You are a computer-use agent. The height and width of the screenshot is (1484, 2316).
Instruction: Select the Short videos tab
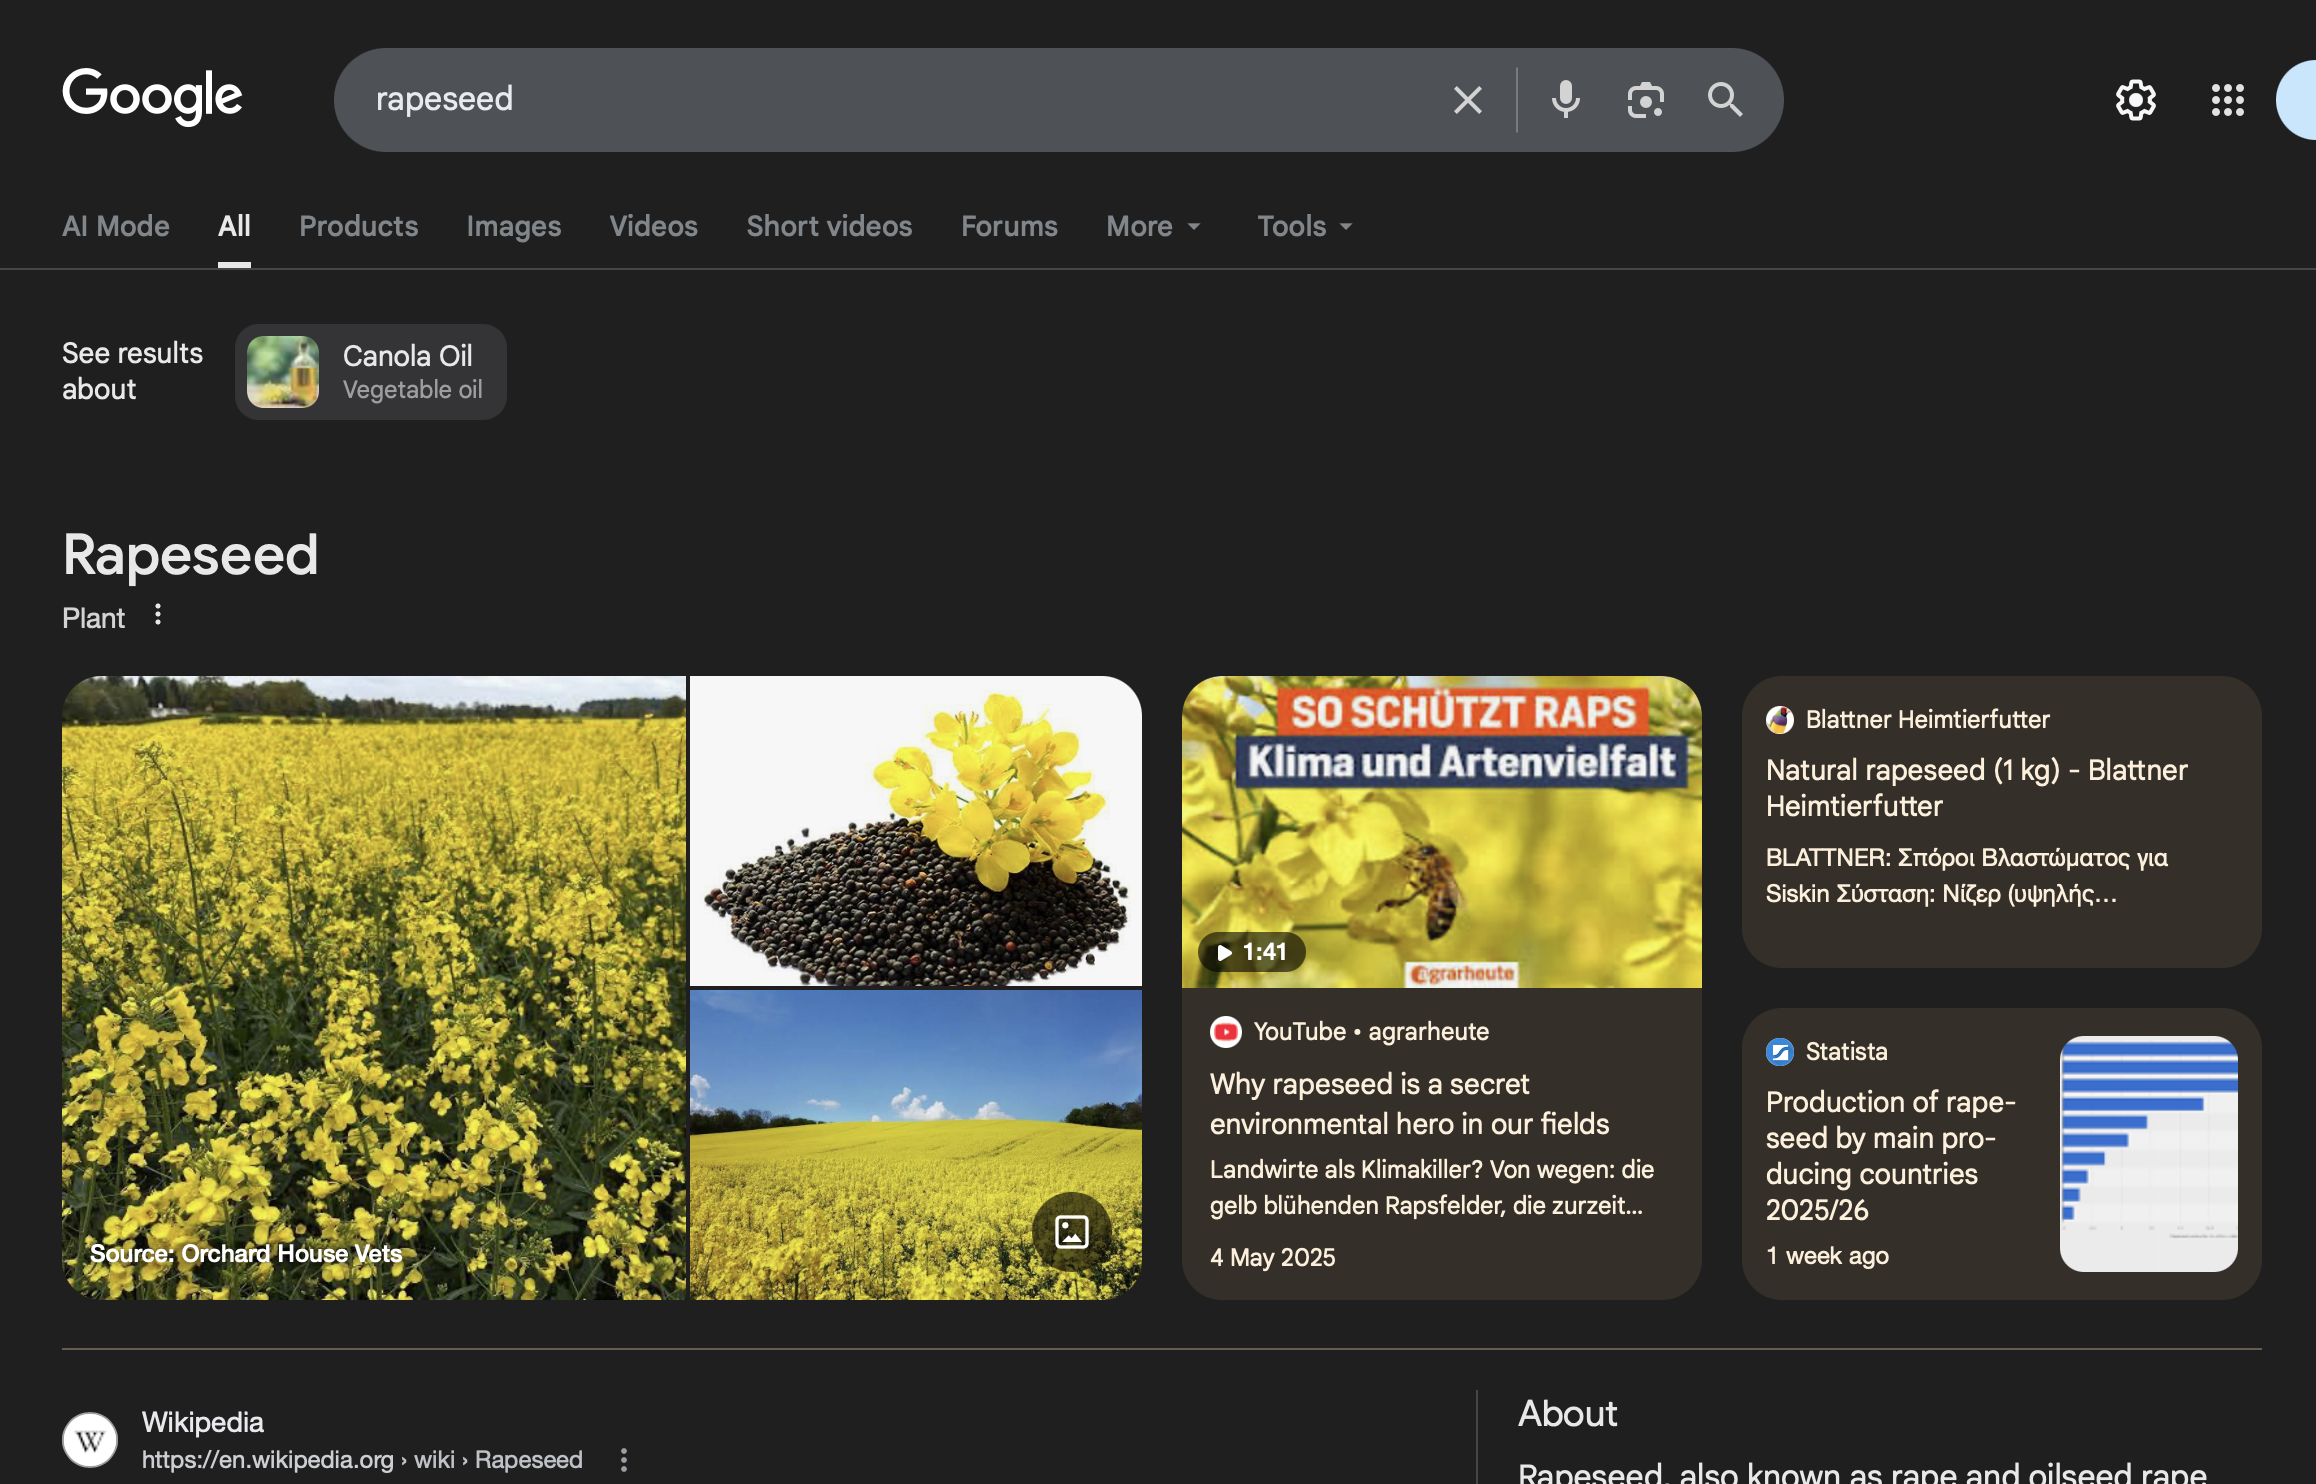(829, 227)
